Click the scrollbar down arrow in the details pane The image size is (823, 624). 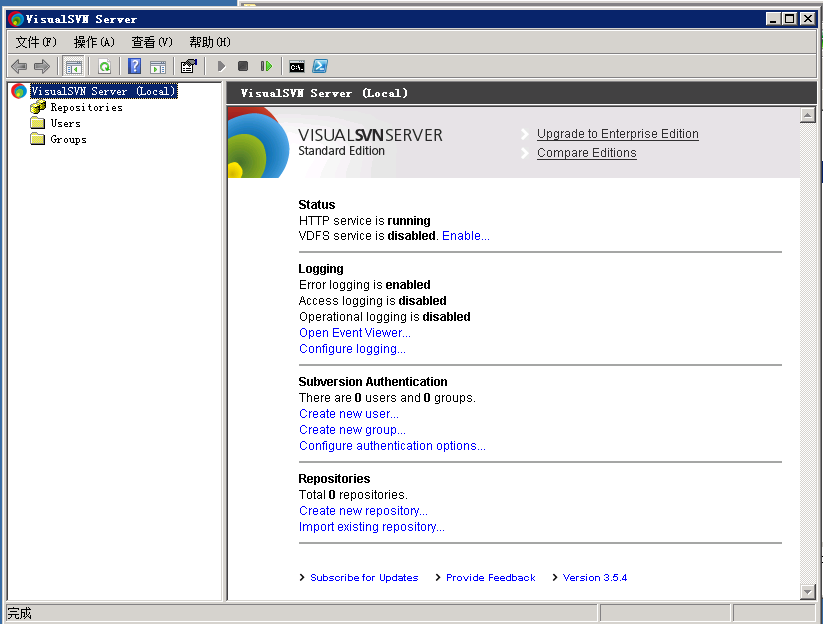(x=808, y=592)
